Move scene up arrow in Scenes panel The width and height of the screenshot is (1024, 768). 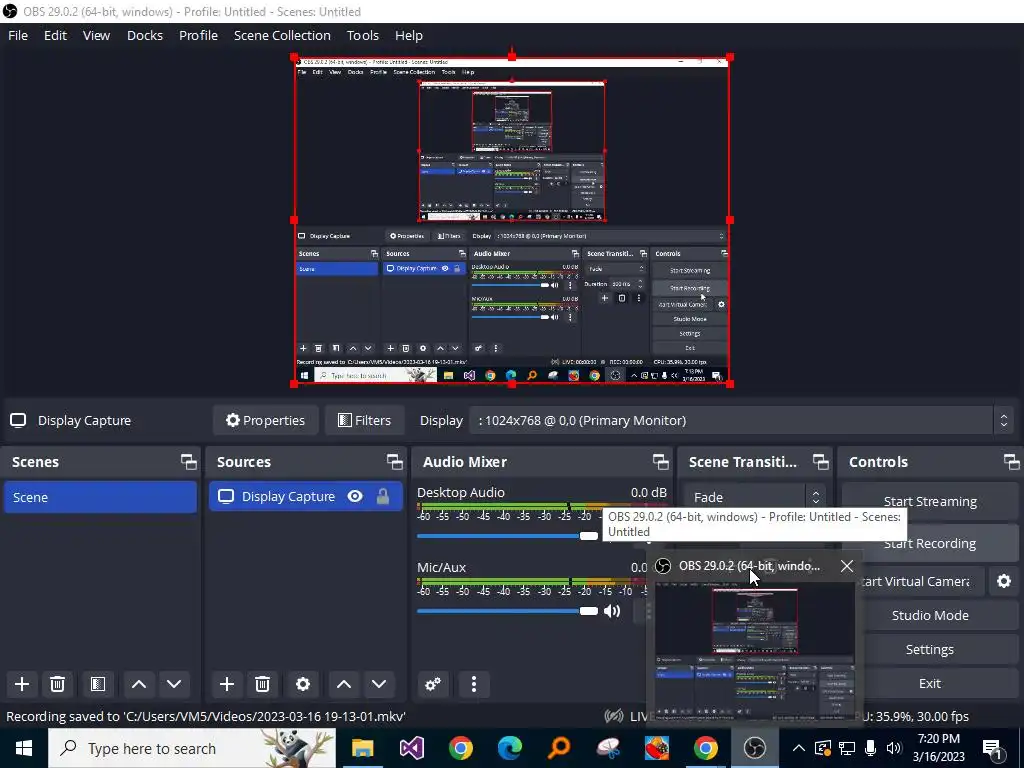pos(138,684)
